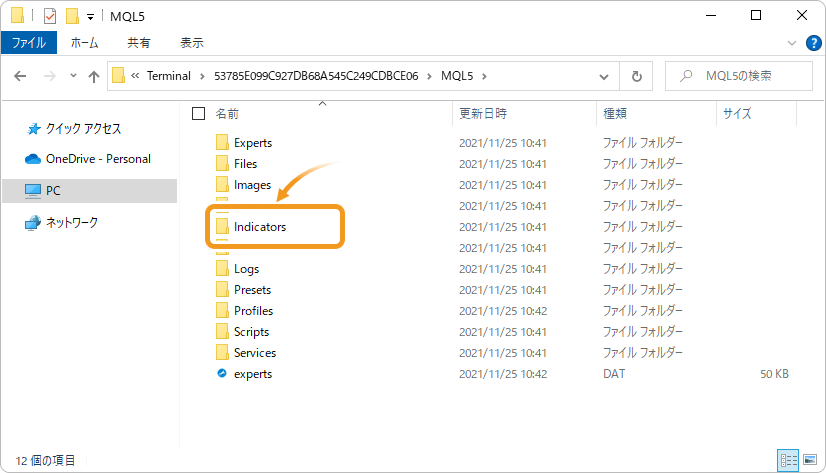Screen dimensions: 826x473
Task: Click the Properties quick access toolbar icon
Action: [50, 16]
